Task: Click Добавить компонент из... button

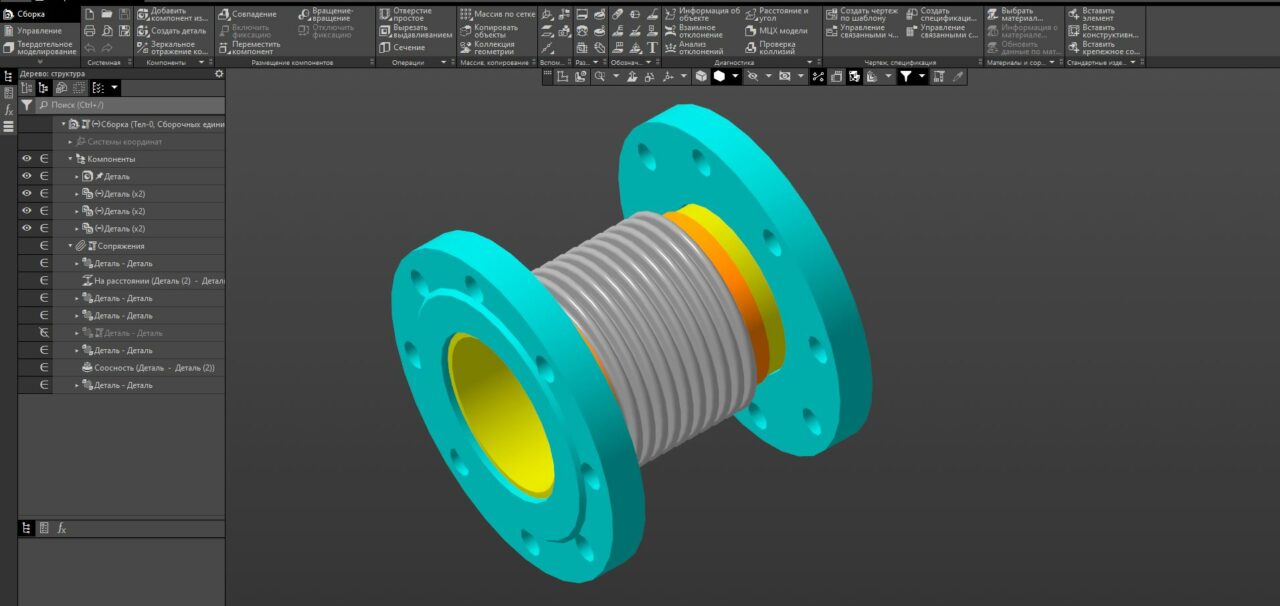Action: pos(172,14)
